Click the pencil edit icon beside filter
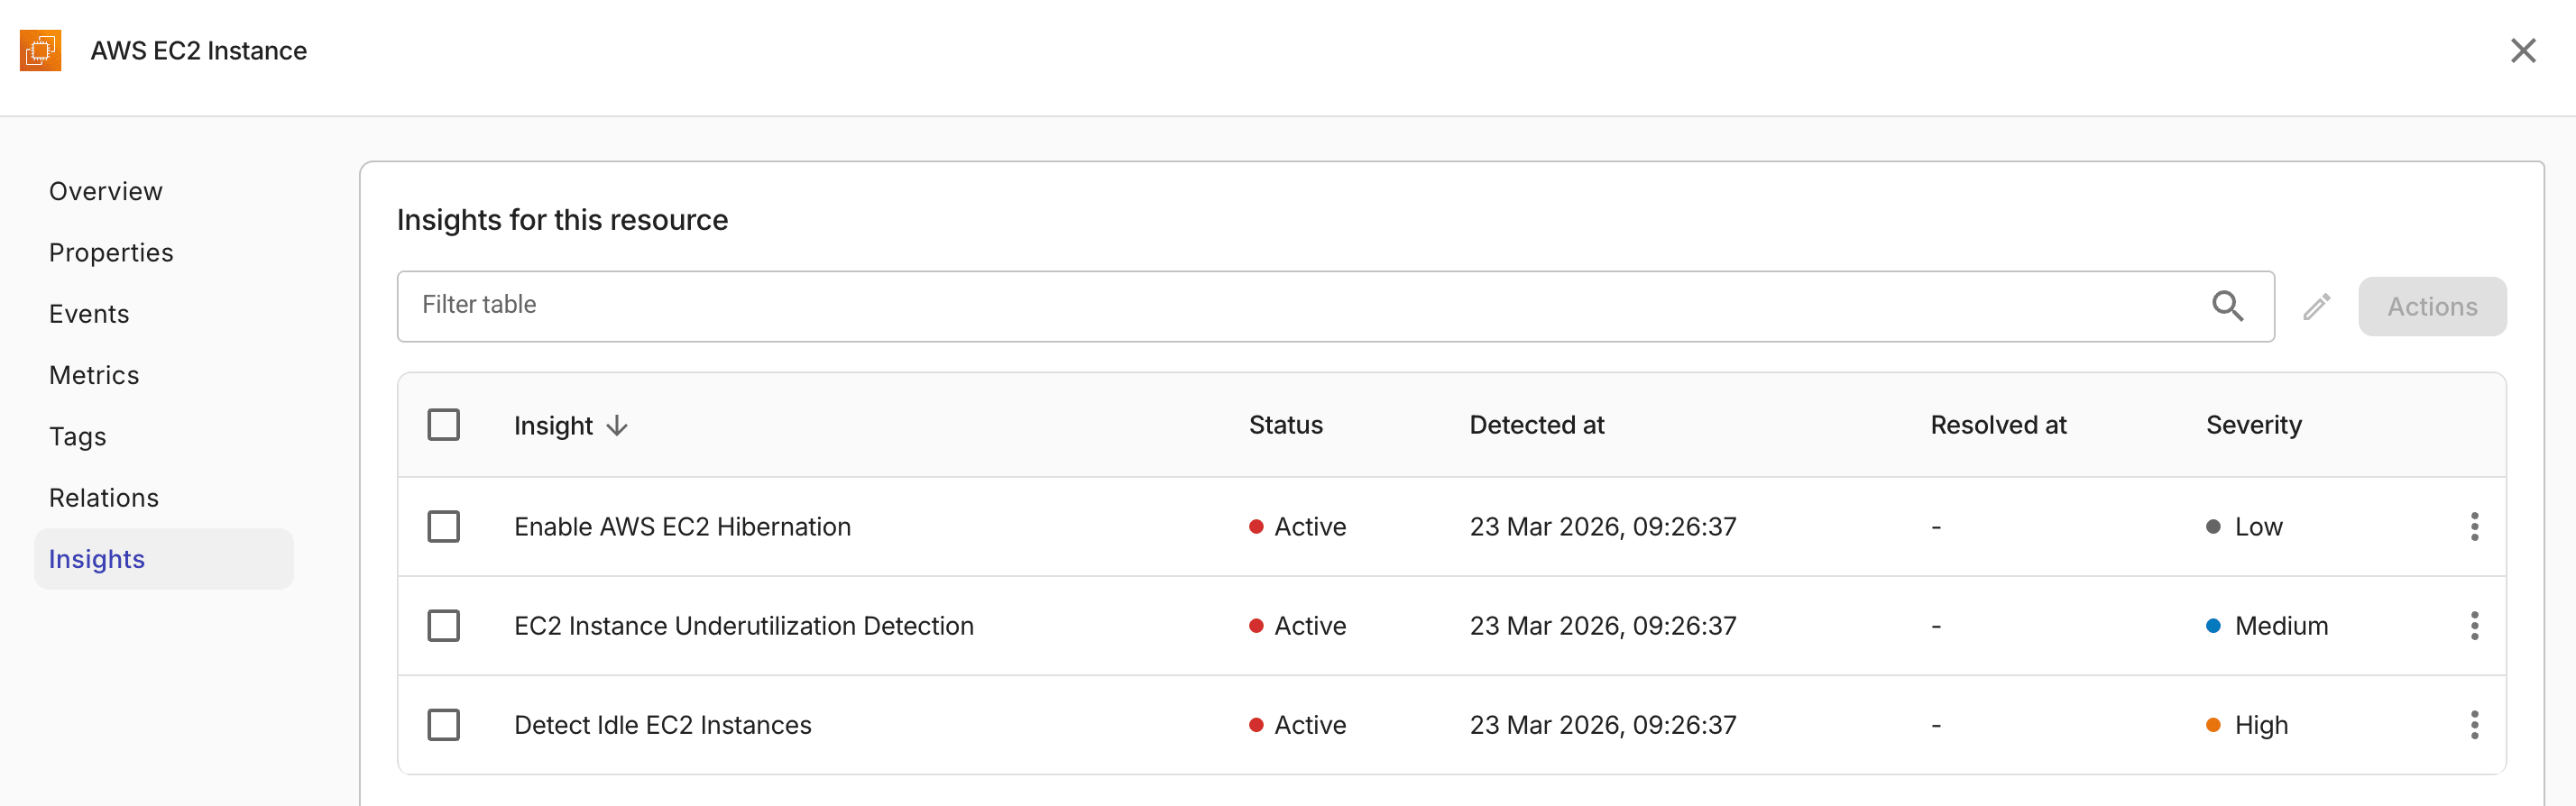 tap(2316, 306)
